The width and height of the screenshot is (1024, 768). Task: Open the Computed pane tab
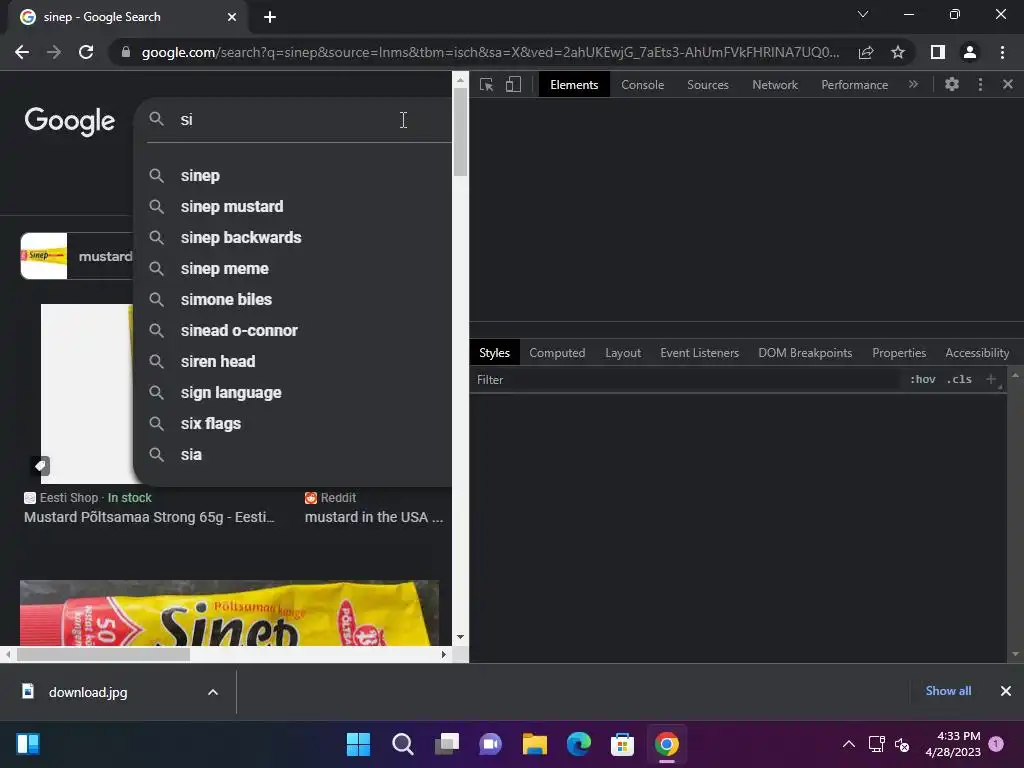click(x=557, y=353)
